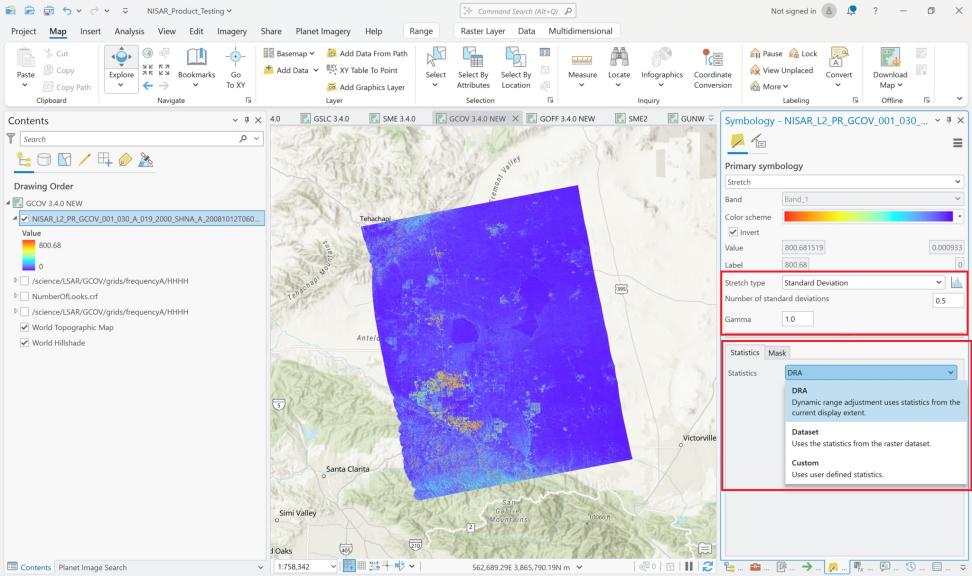The image size is (972, 576).
Task: Click View Unplaced labels
Action: tap(781, 70)
